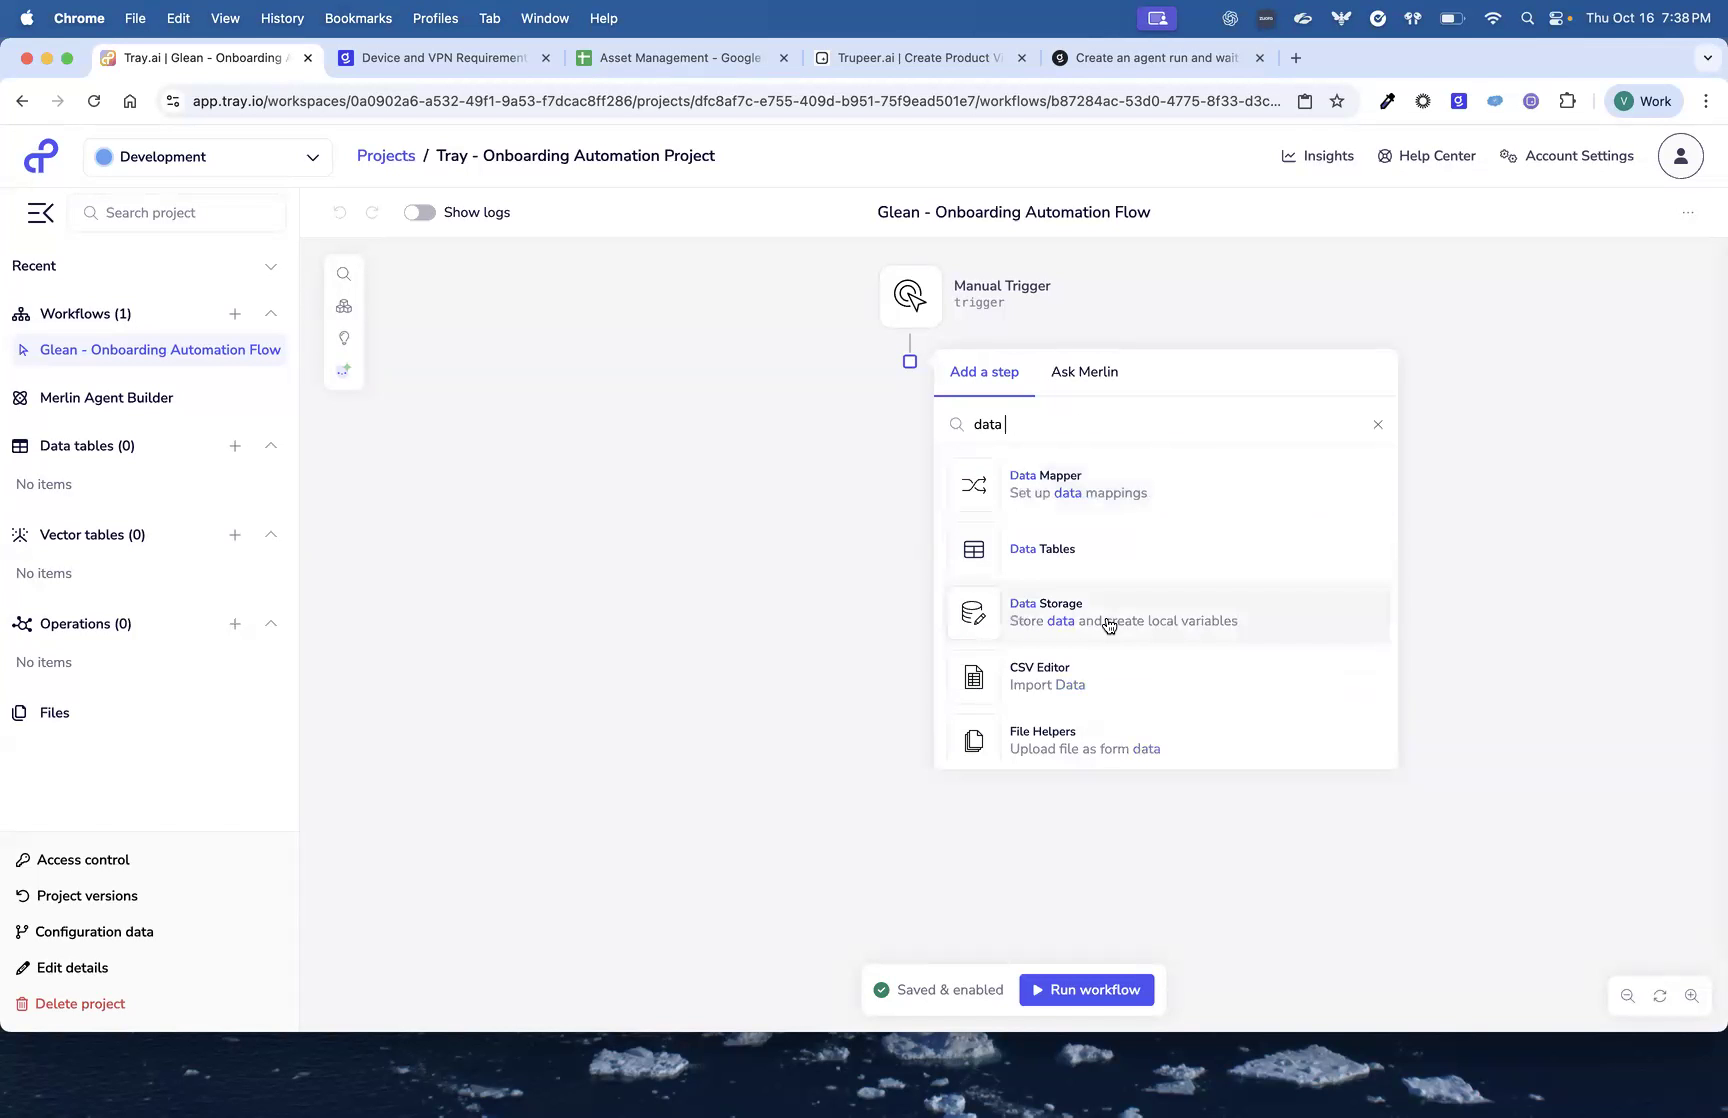Open the Chrome profile labeled Work

pos(1642,100)
